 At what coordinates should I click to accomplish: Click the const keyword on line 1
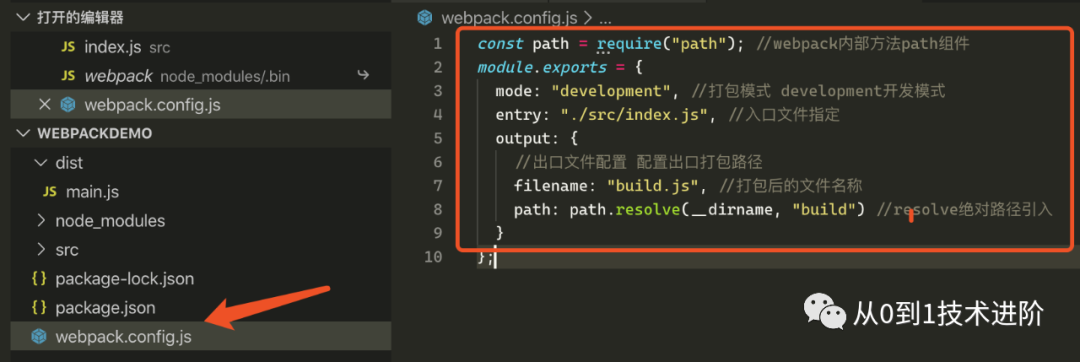(500, 45)
